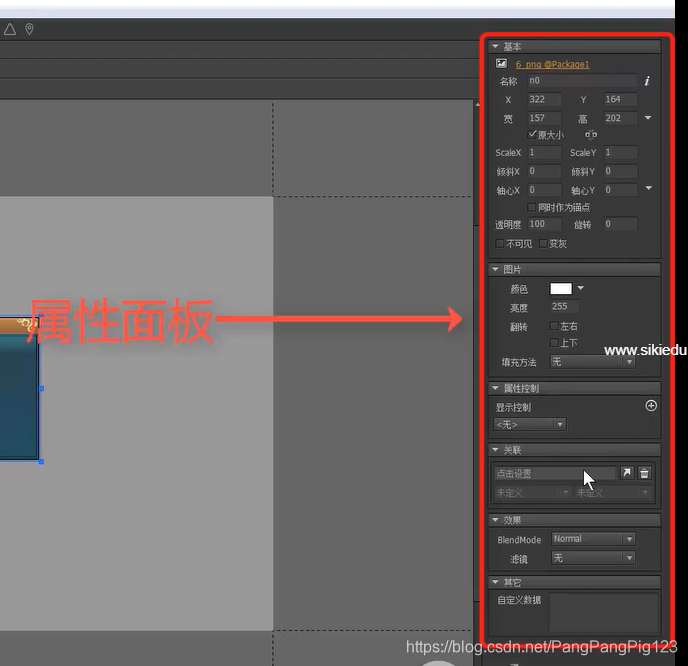Click the location pin icon in toolbar
The width and height of the screenshot is (688, 666).
pyautogui.click(x=29, y=29)
